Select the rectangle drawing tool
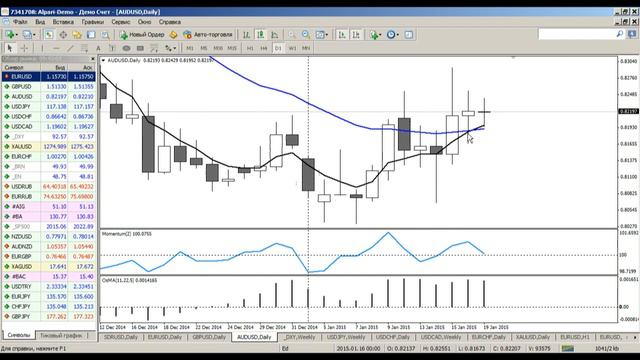Screen dimensions: 640x360 click(140, 48)
